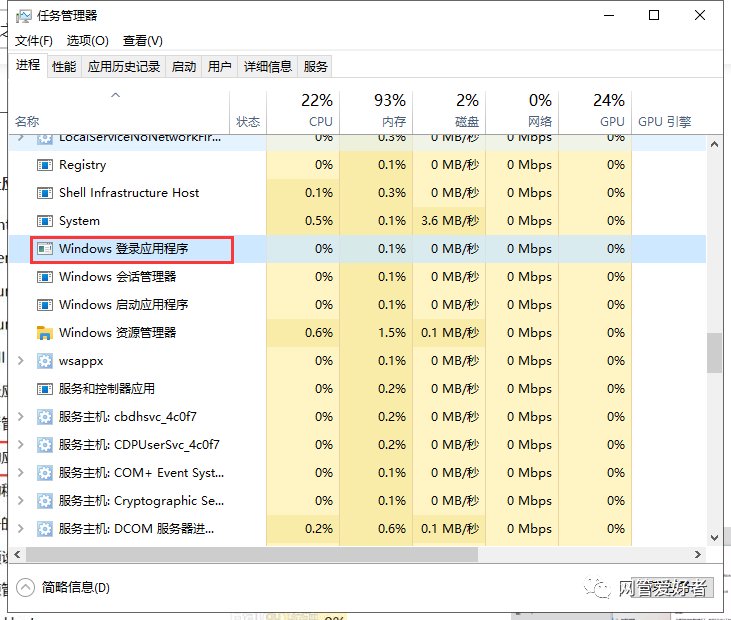Sort by the 状态 column header
This screenshot has width=731, height=620.
248,112
